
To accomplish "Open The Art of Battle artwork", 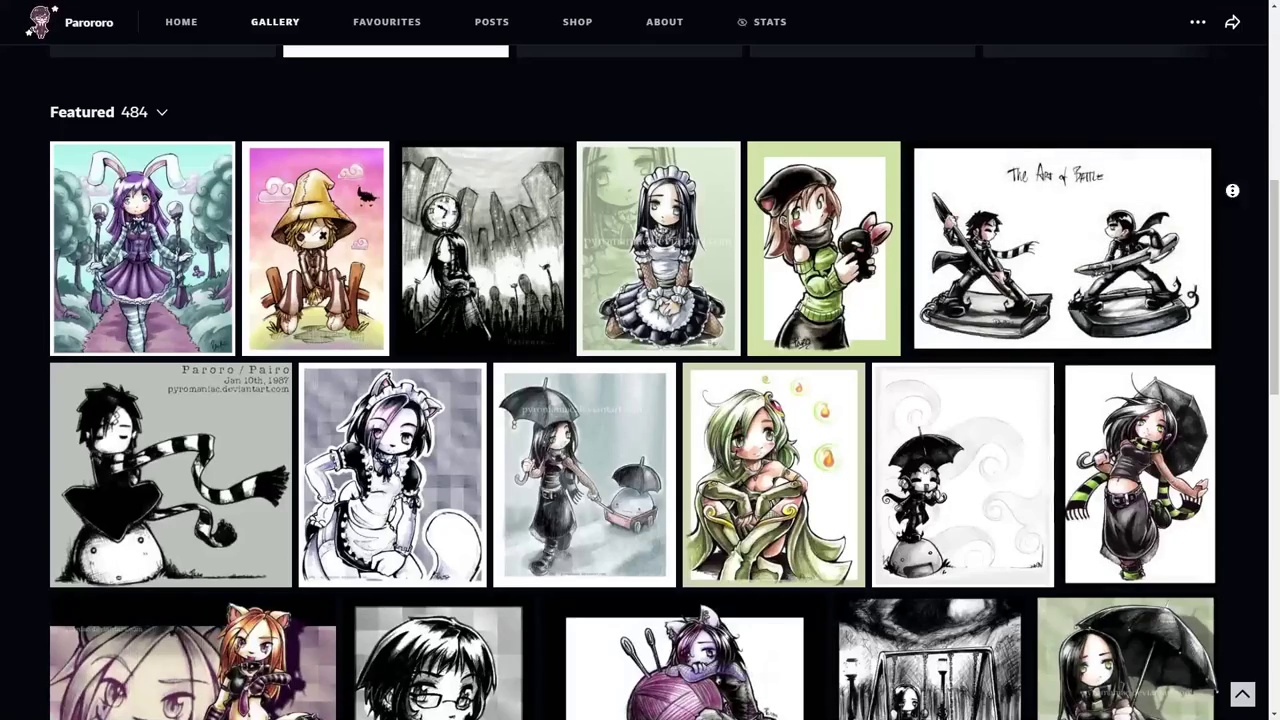I will pos(1062,248).
